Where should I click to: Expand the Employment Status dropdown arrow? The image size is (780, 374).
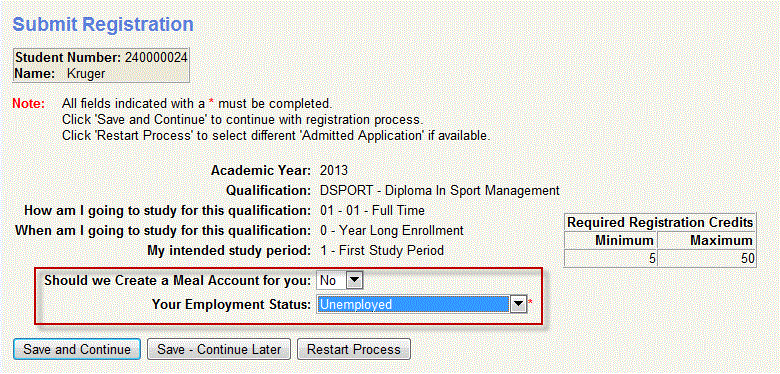518,304
